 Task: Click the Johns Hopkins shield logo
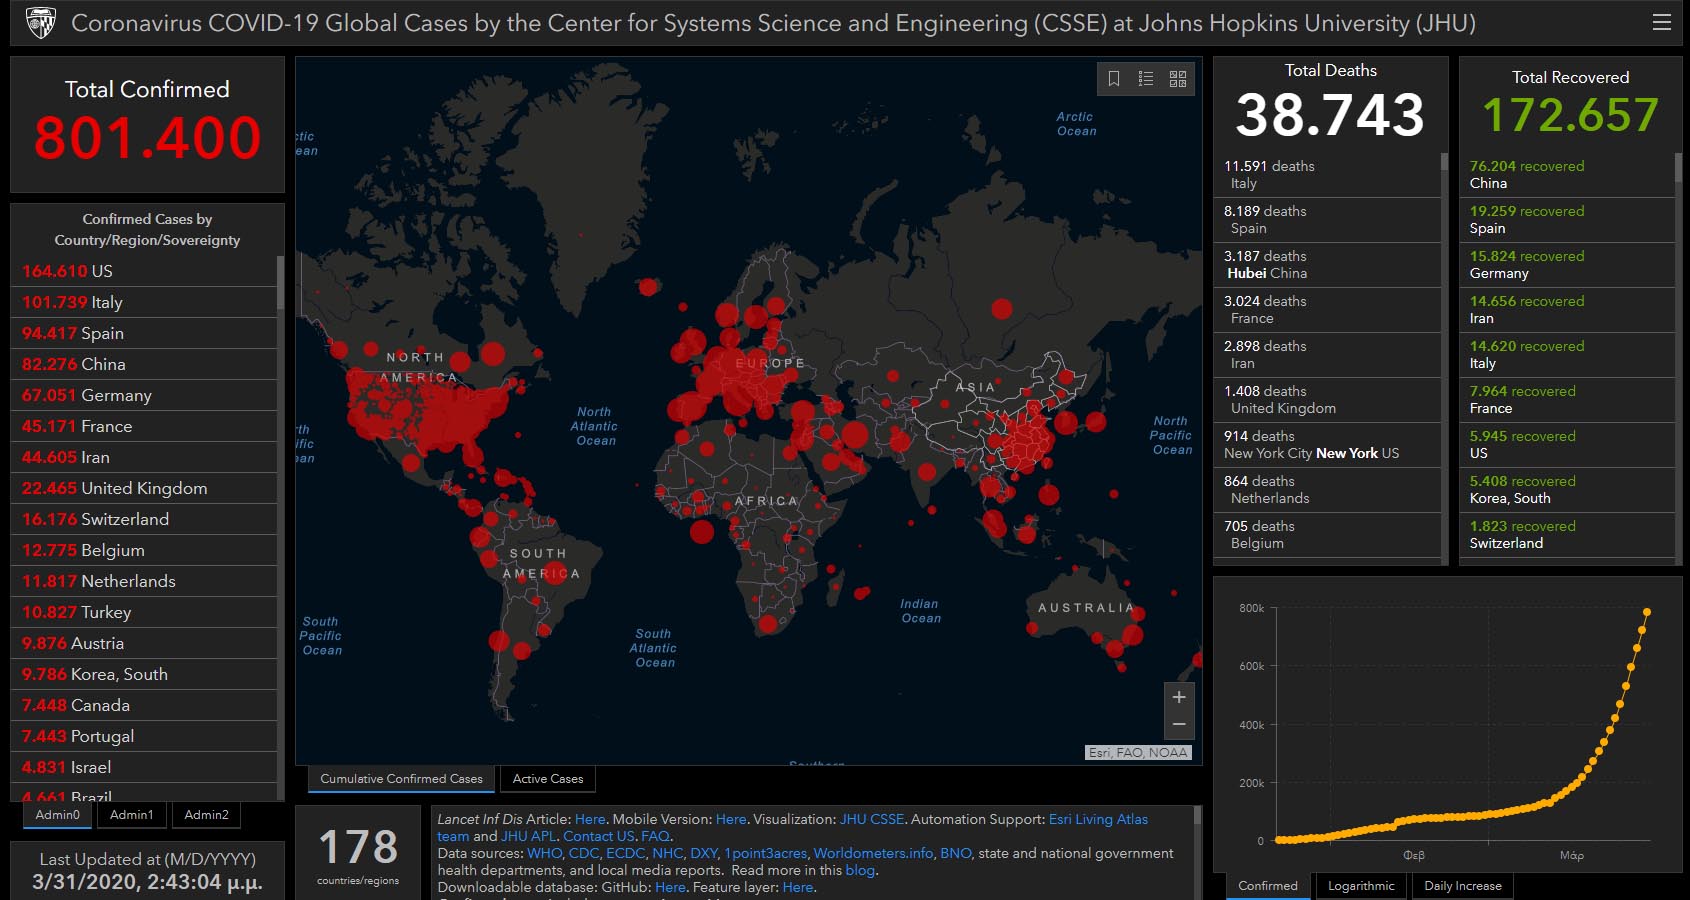[40, 22]
